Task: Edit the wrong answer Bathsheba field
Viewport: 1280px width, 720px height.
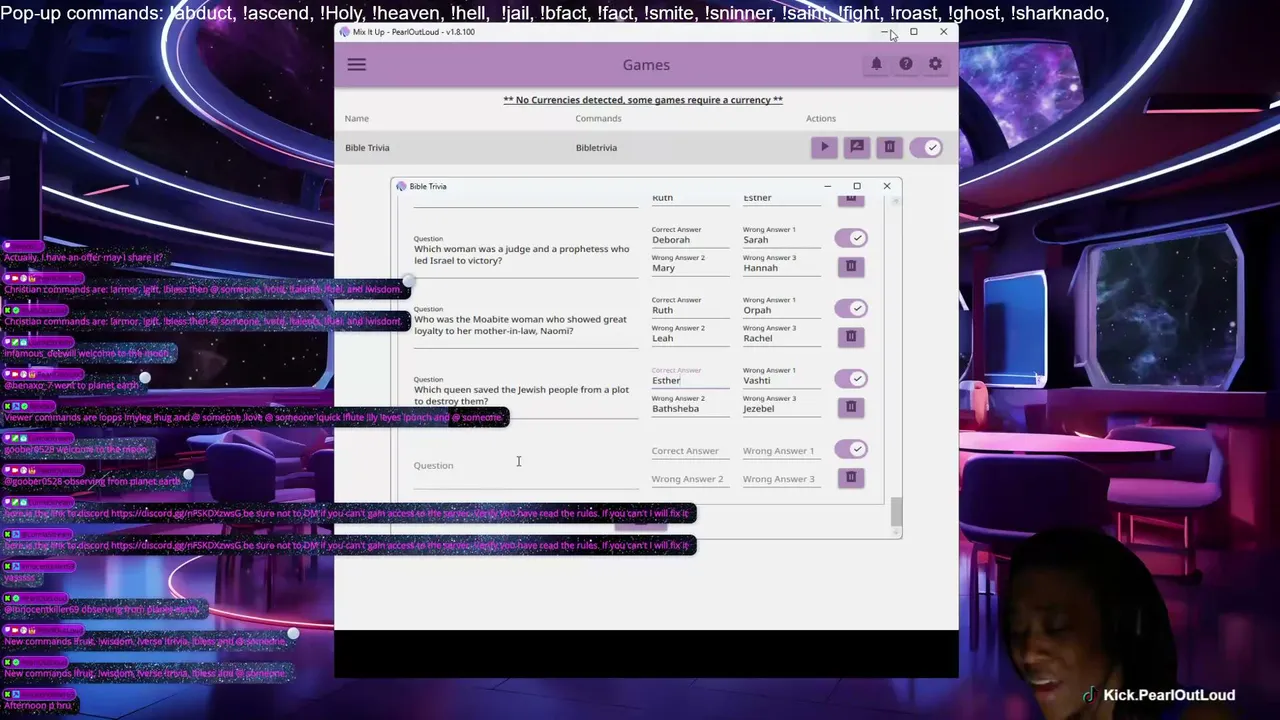Action: (x=690, y=409)
